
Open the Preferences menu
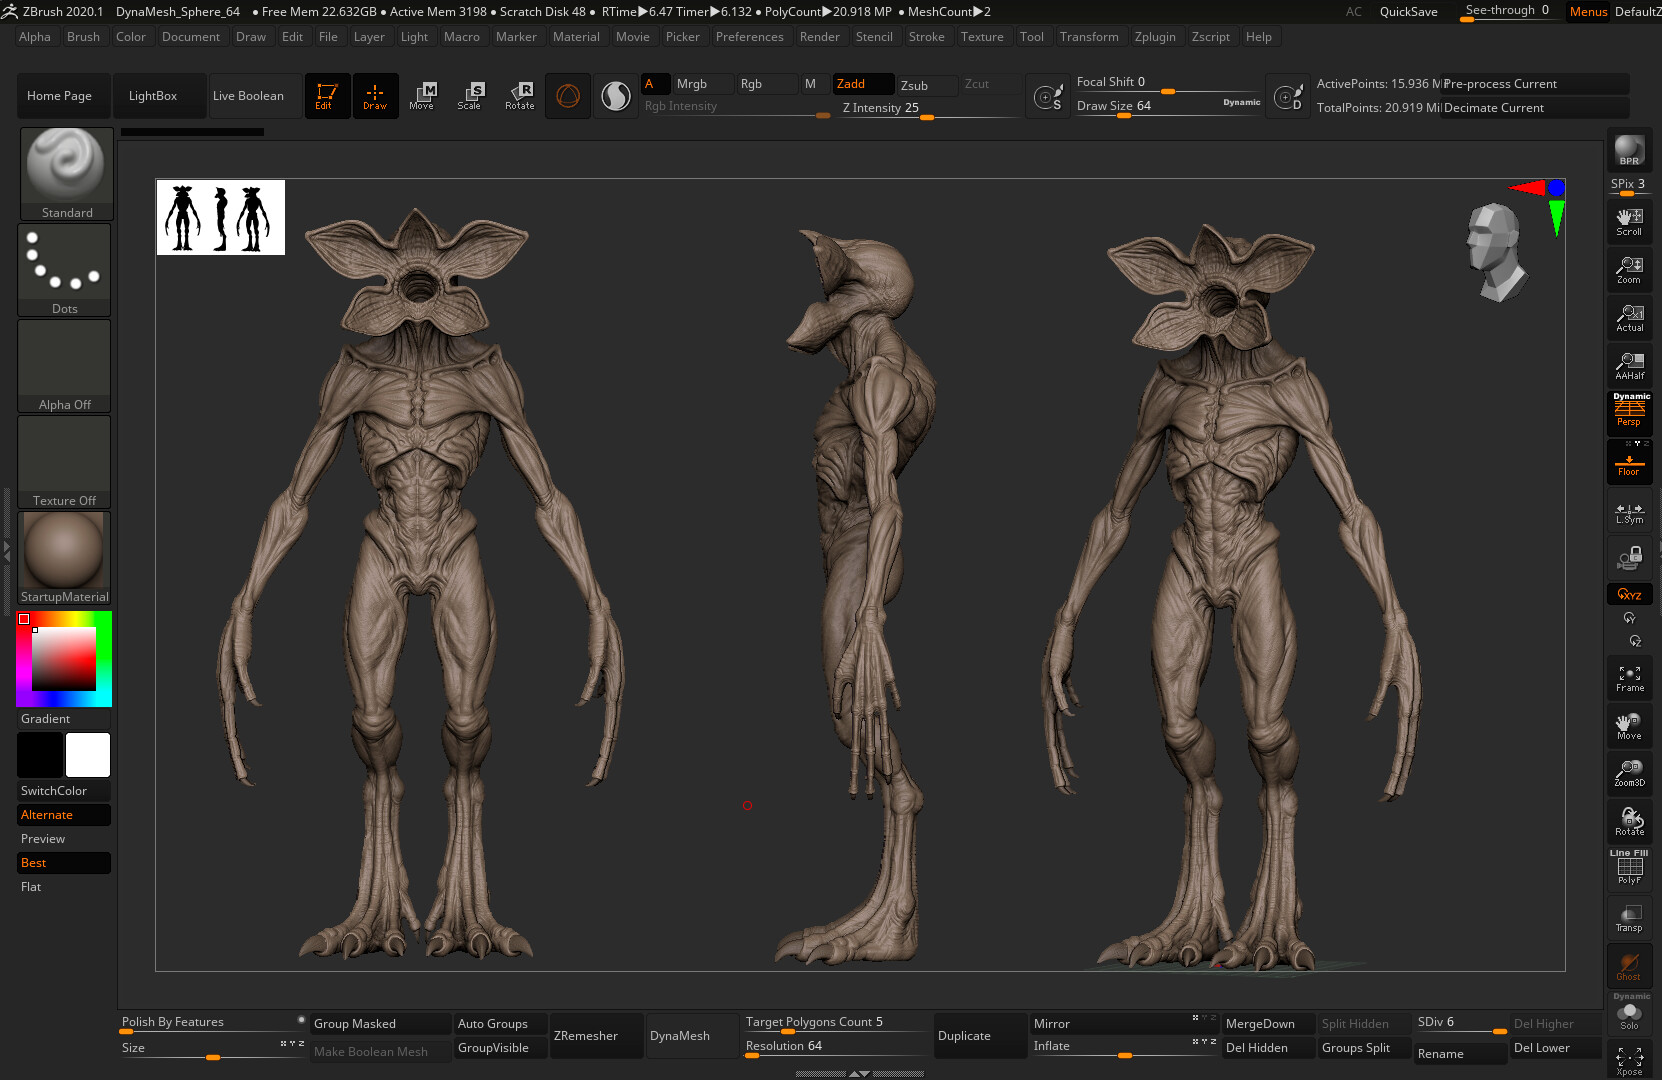[x=749, y=37]
